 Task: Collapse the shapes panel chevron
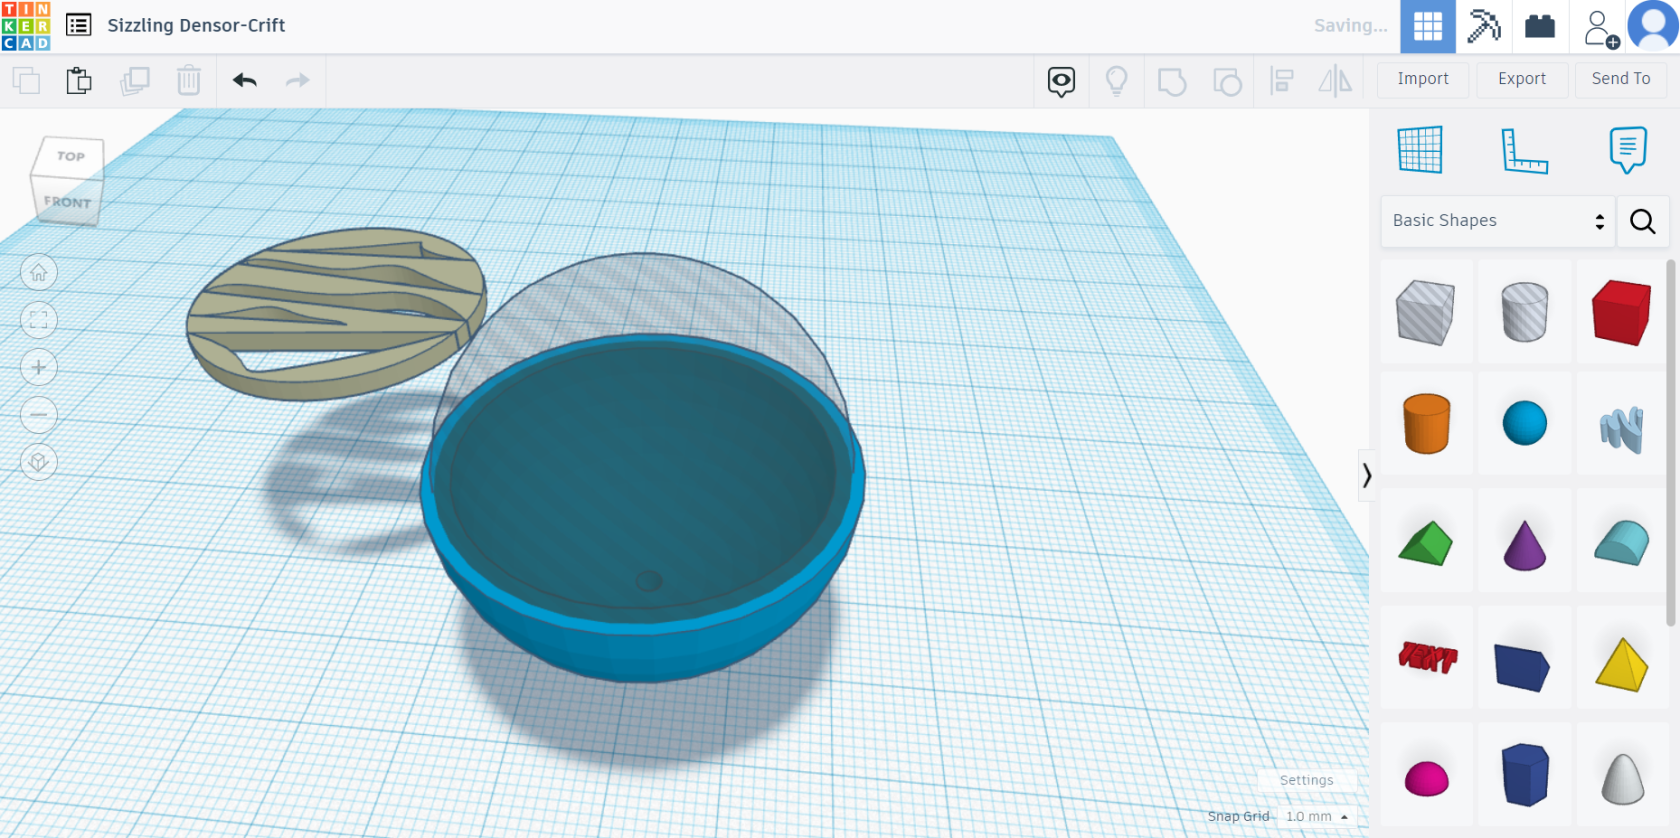coord(1366,476)
